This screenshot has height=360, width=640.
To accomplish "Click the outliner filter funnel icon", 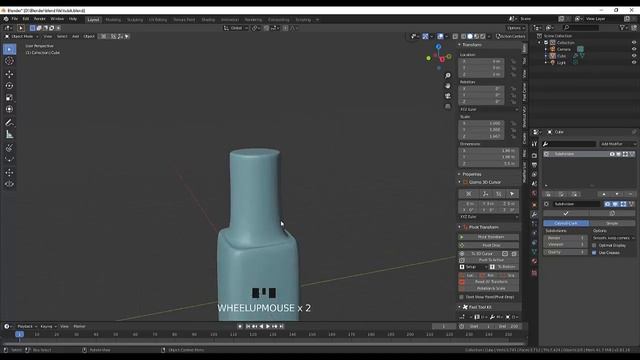I will [622, 28].
